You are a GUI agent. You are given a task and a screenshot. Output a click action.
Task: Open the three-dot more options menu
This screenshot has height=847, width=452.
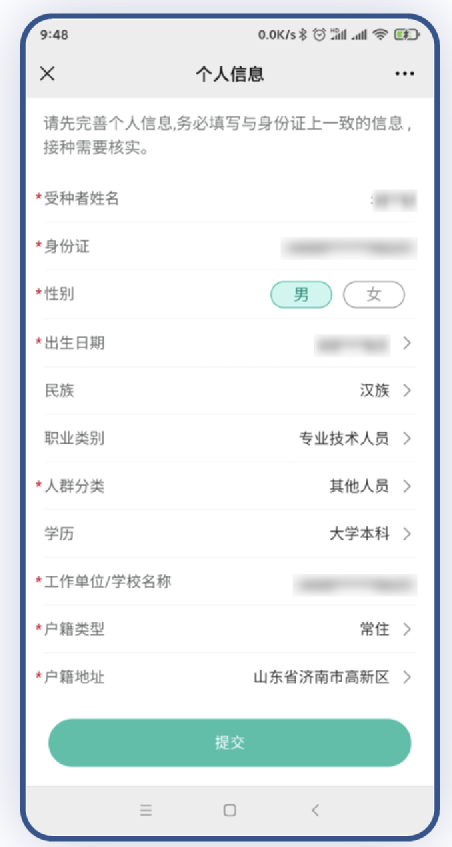coord(404,74)
